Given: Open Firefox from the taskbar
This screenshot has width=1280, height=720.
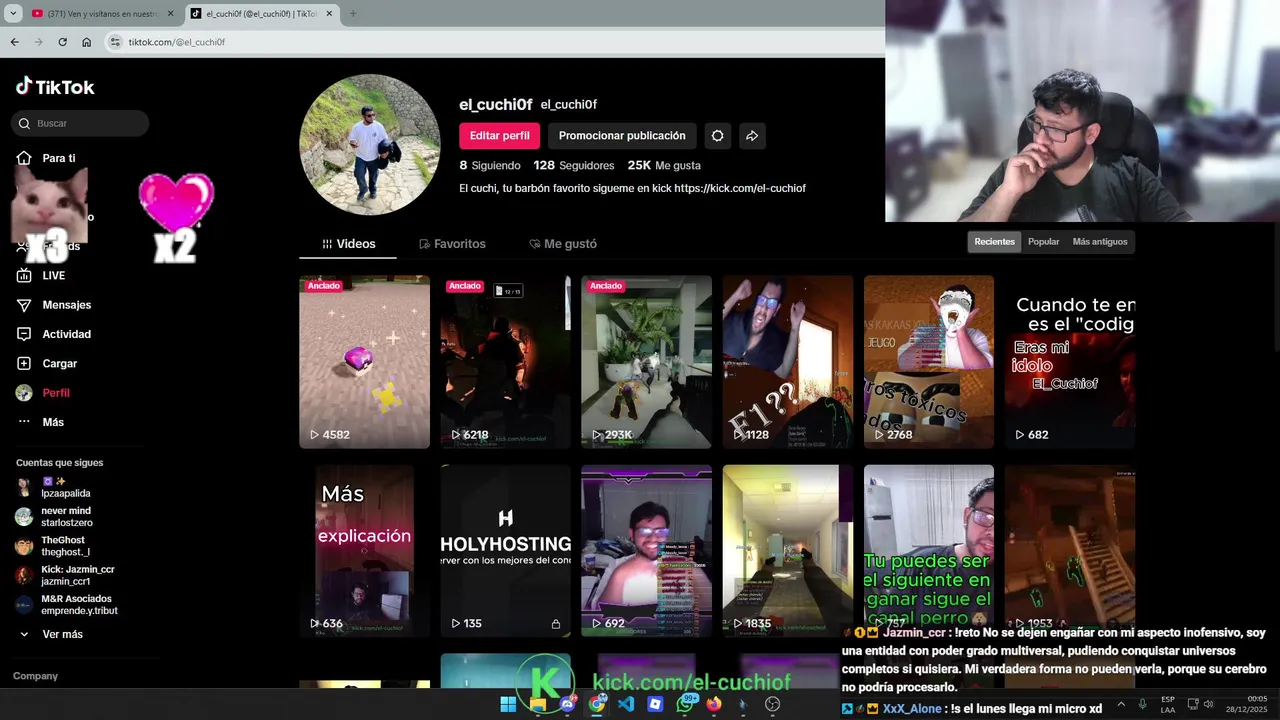Looking at the screenshot, I should coord(714,704).
